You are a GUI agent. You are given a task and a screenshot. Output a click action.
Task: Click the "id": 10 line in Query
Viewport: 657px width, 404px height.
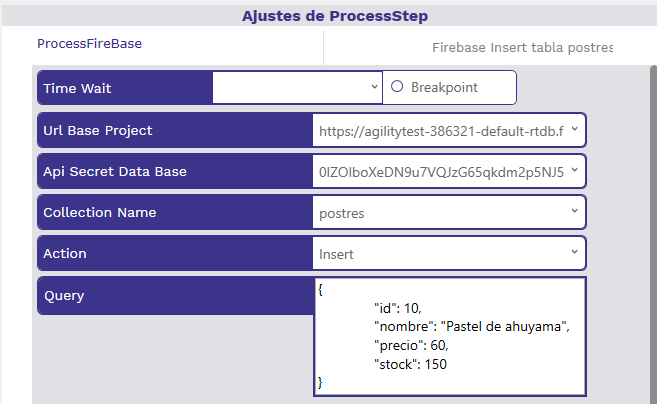(397, 308)
